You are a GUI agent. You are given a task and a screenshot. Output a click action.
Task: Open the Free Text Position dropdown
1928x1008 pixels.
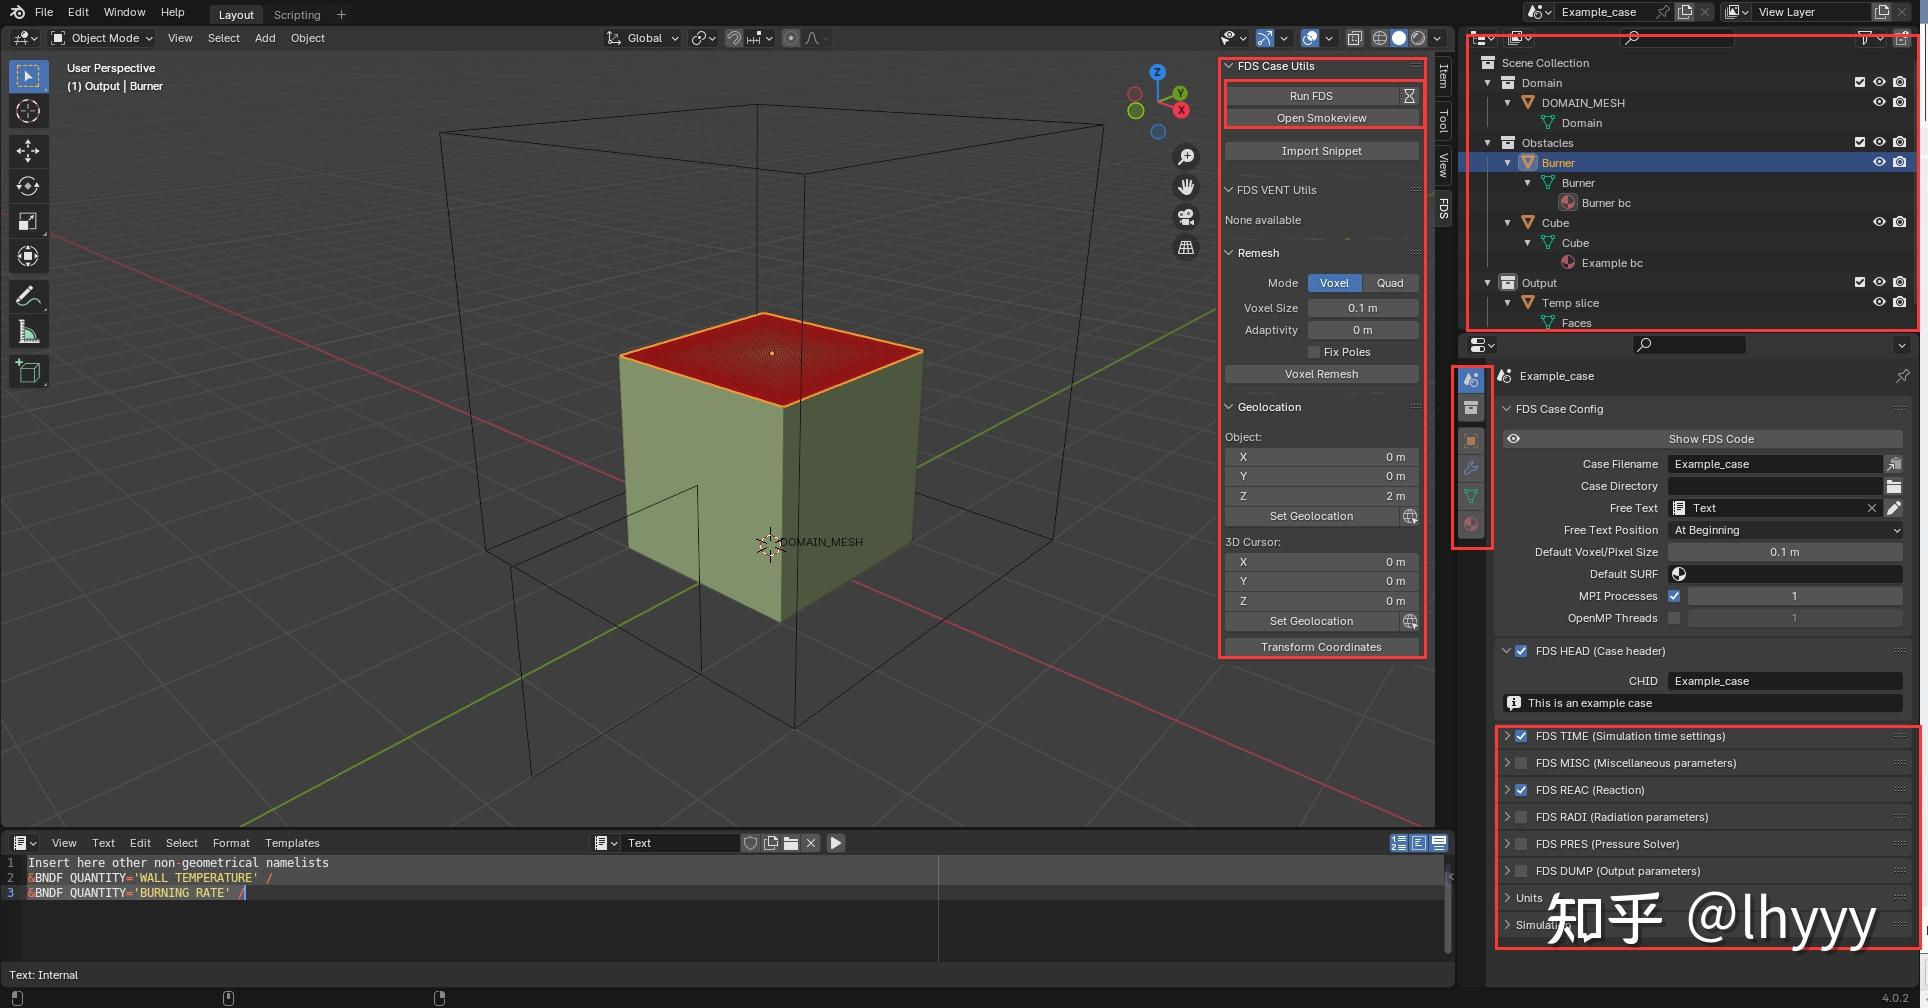1785,530
